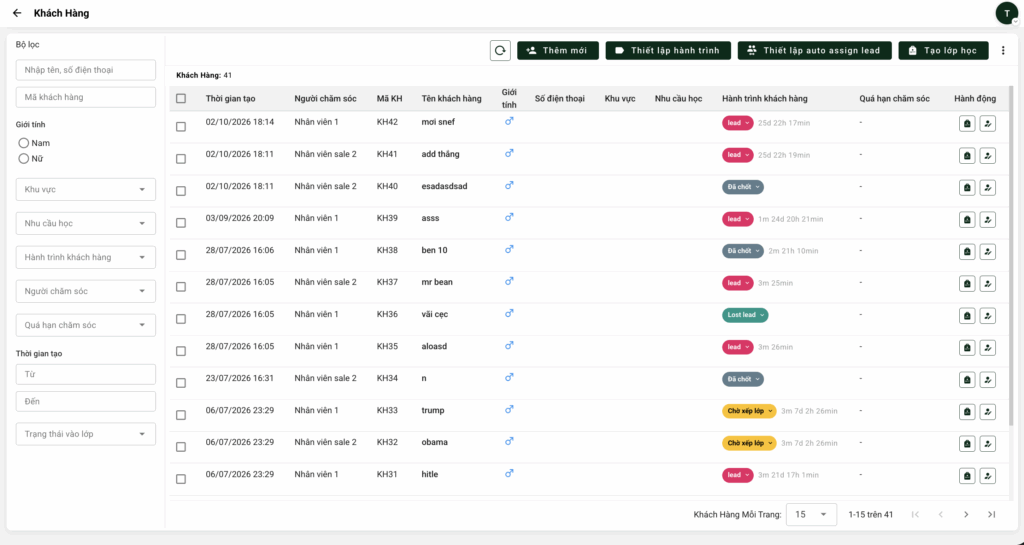Viewport: 1024px width, 545px height.
Task: Click backpack action icon for KH41
Action: 967,155
